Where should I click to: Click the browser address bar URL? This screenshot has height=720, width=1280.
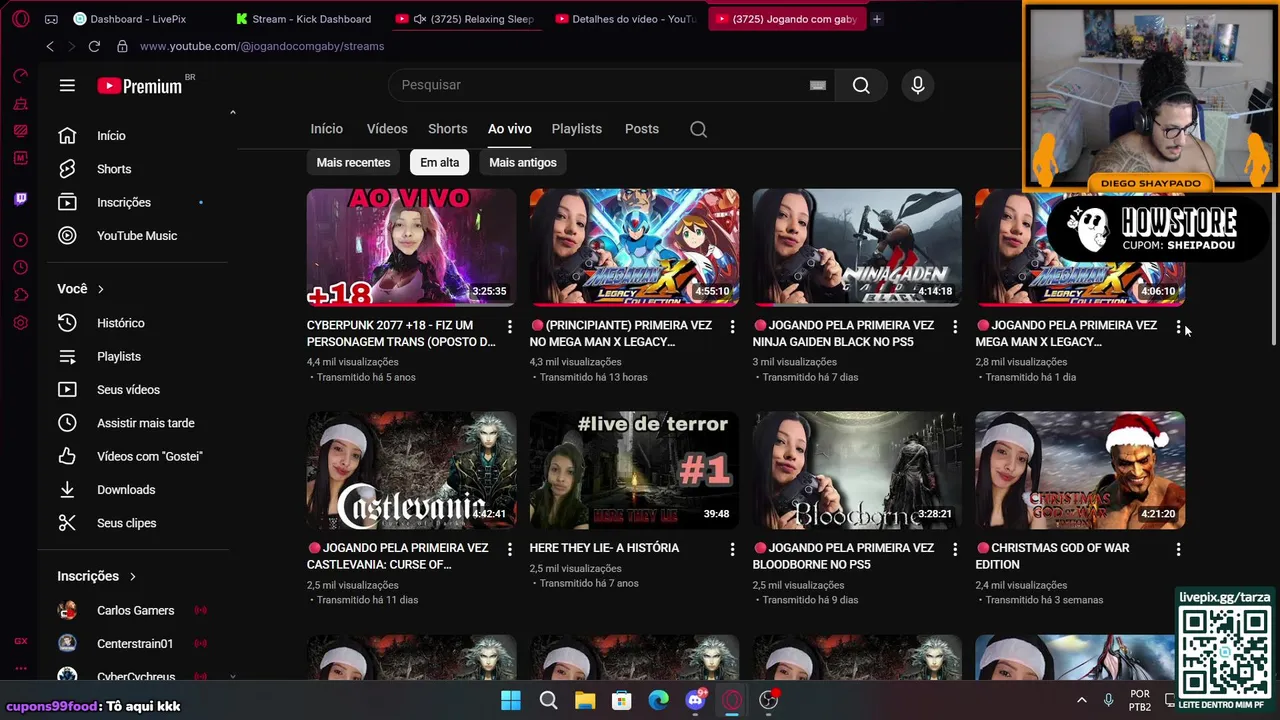coord(262,46)
